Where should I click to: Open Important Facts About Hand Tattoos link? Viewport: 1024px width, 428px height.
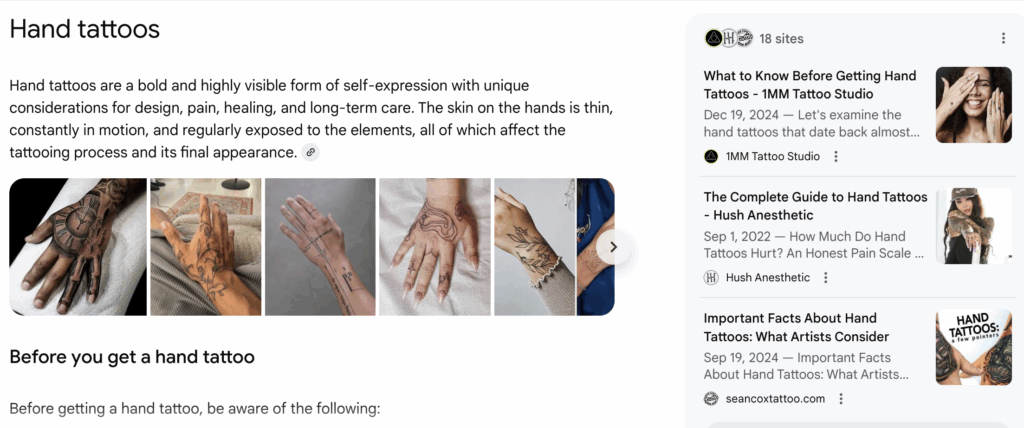796,327
